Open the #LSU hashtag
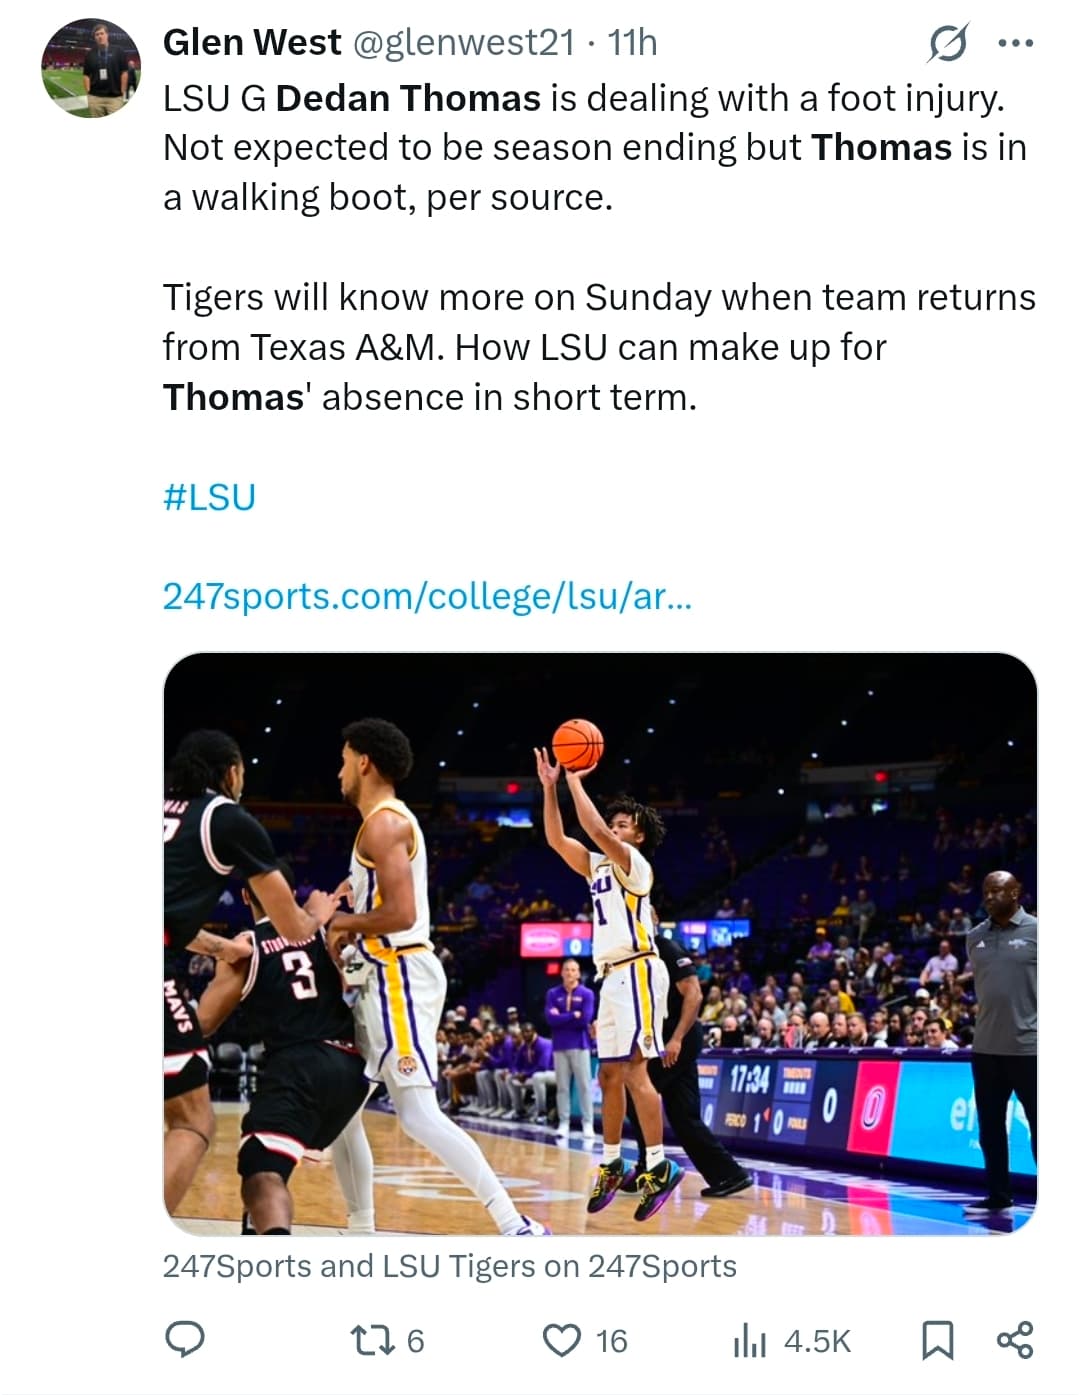Image resolution: width=1079 pixels, height=1395 pixels. click(209, 496)
